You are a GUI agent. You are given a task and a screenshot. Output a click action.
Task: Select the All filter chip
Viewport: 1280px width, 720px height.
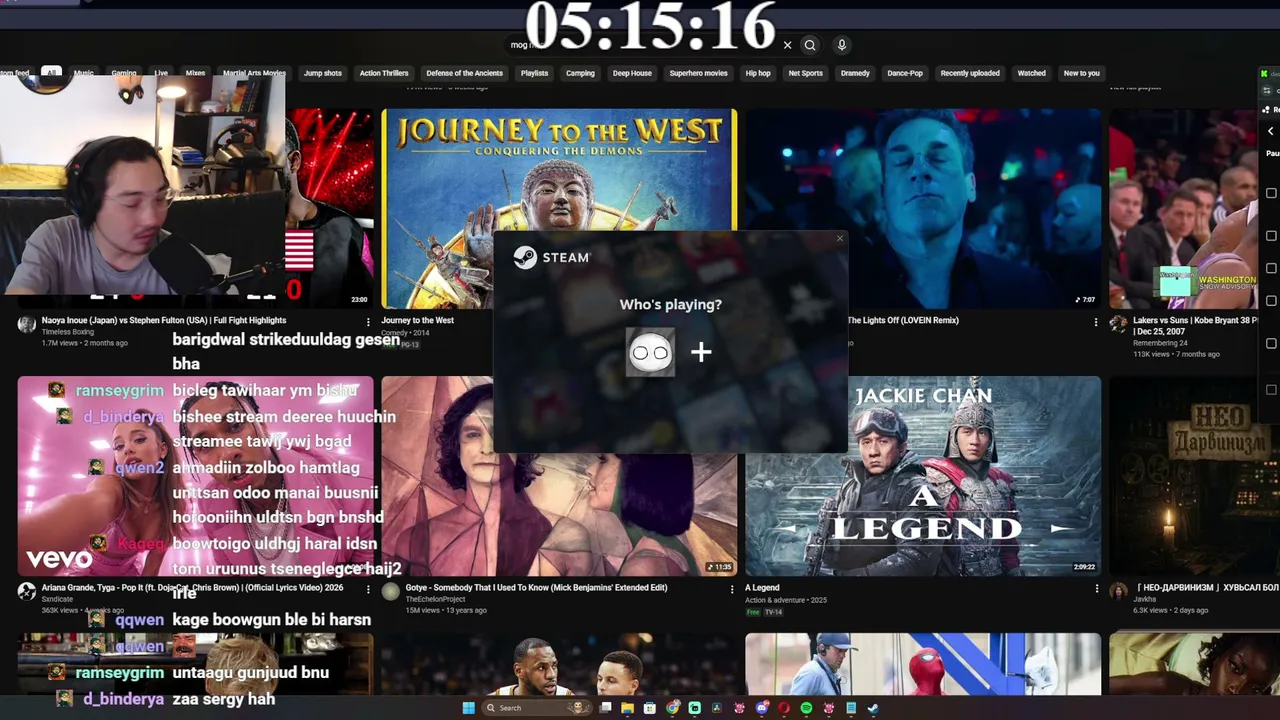coord(51,73)
